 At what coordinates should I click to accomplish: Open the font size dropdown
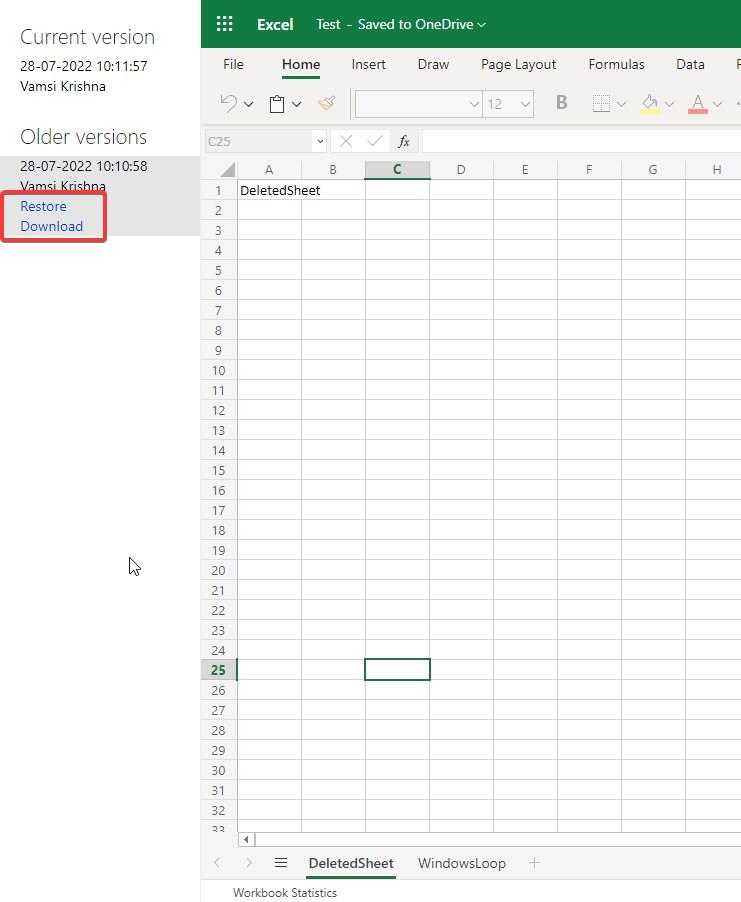pyautogui.click(x=524, y=104)
